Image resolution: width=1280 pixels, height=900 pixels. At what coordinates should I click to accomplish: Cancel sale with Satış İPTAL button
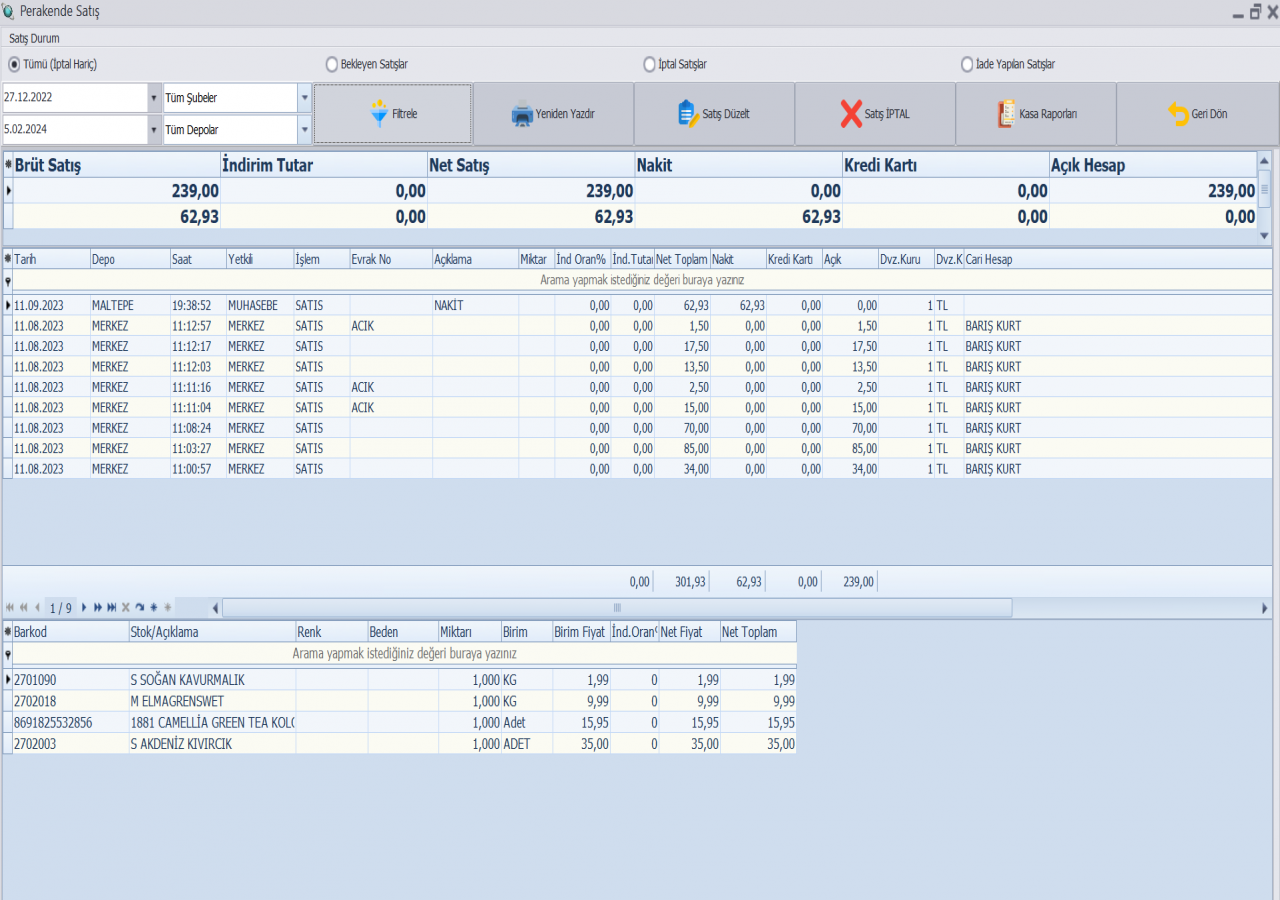875,114
